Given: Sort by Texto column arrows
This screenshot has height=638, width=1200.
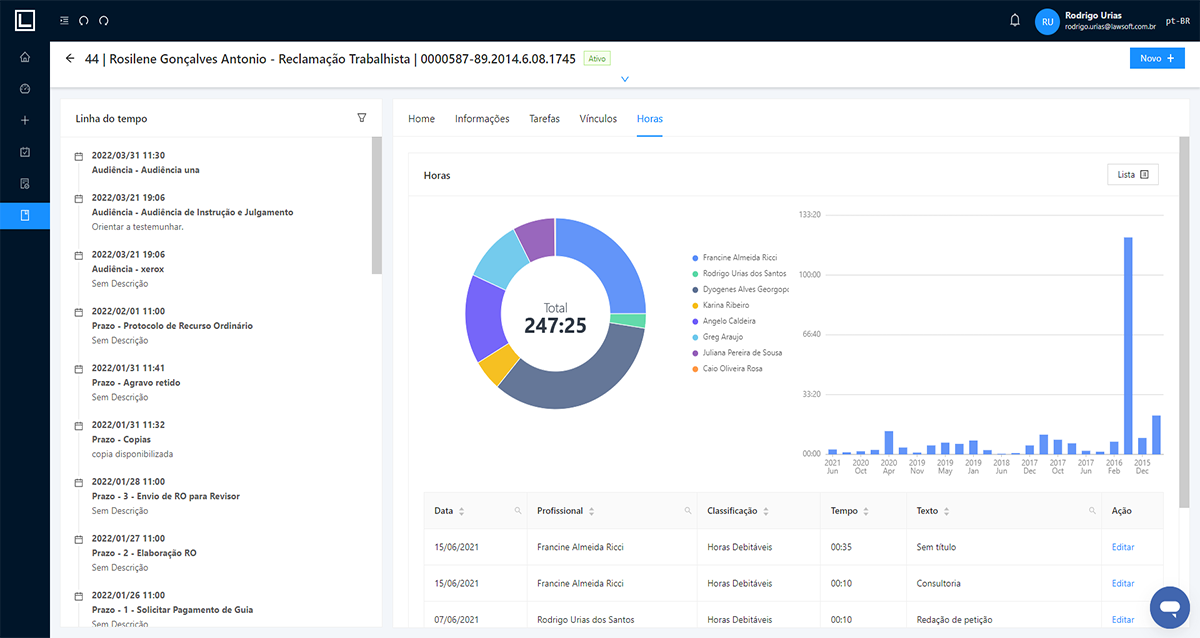Looking at the screenshot, I should (947, 511).
